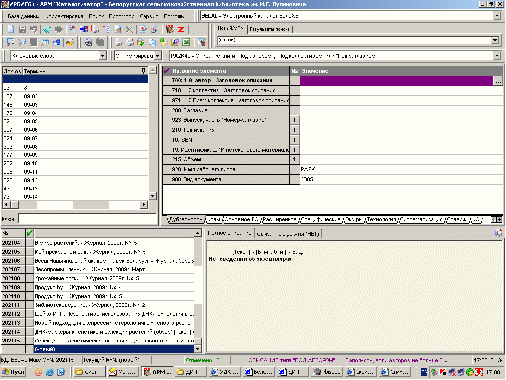Viewport: 506px width, 380px height.
Task: Click the last icon in the second toolbar row
Action: click(x=201, y=42)
